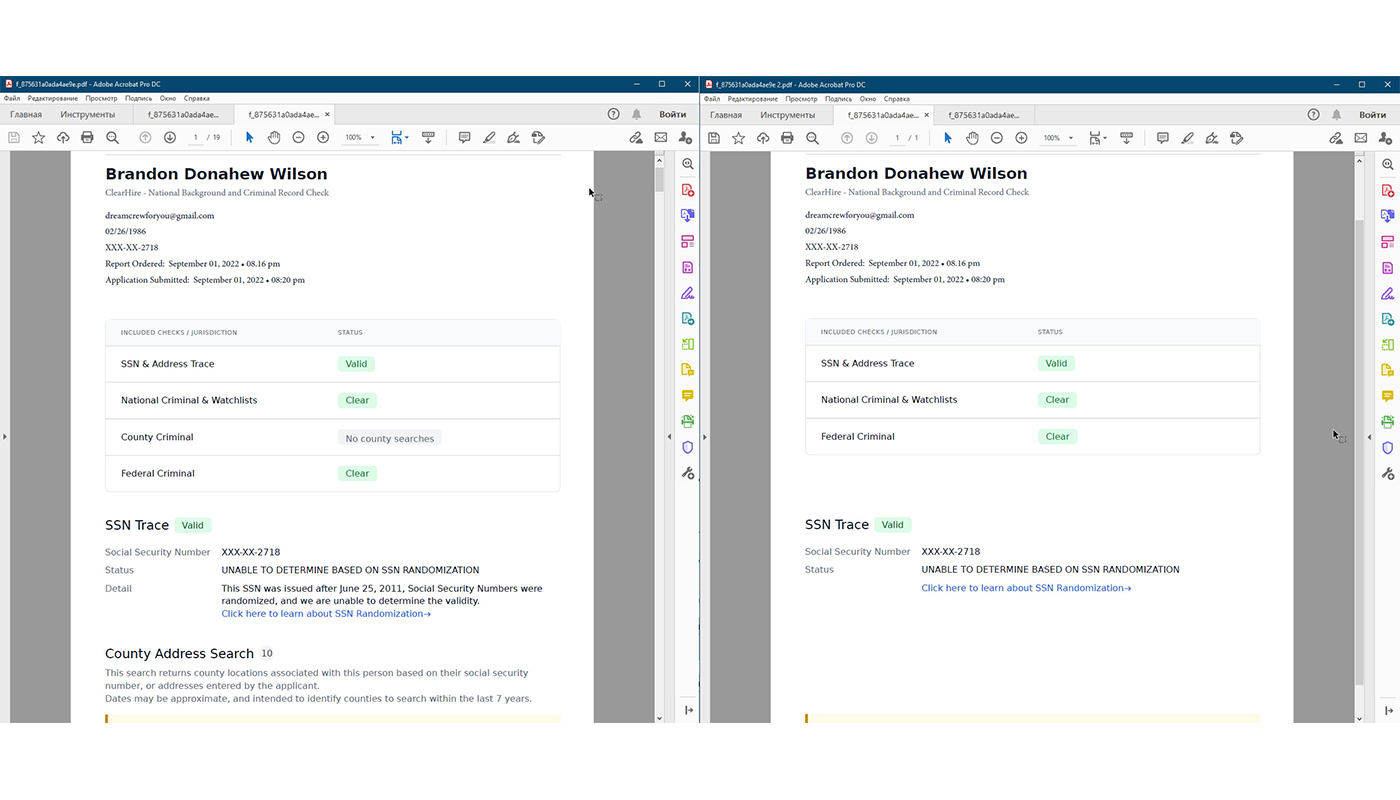Select the highlighter pen tool in the left window
The image size is (1400, 800).
tap(489, 138)
